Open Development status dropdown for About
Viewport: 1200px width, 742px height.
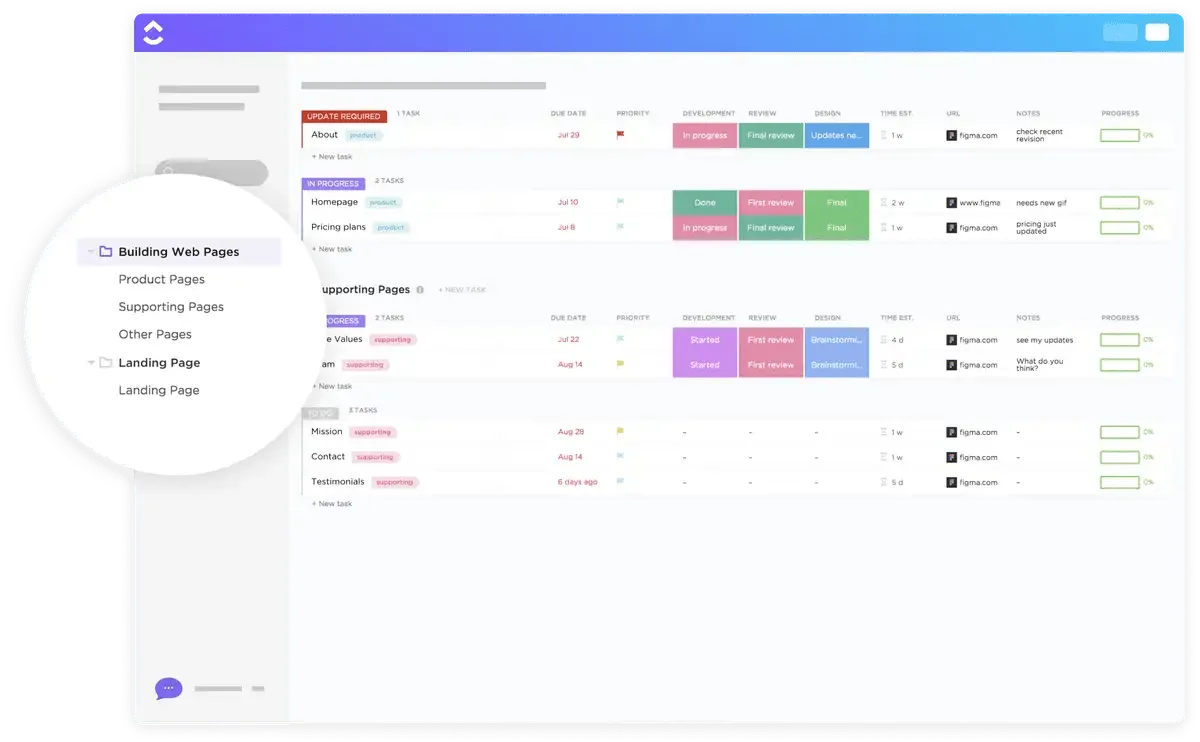point(705,135)
